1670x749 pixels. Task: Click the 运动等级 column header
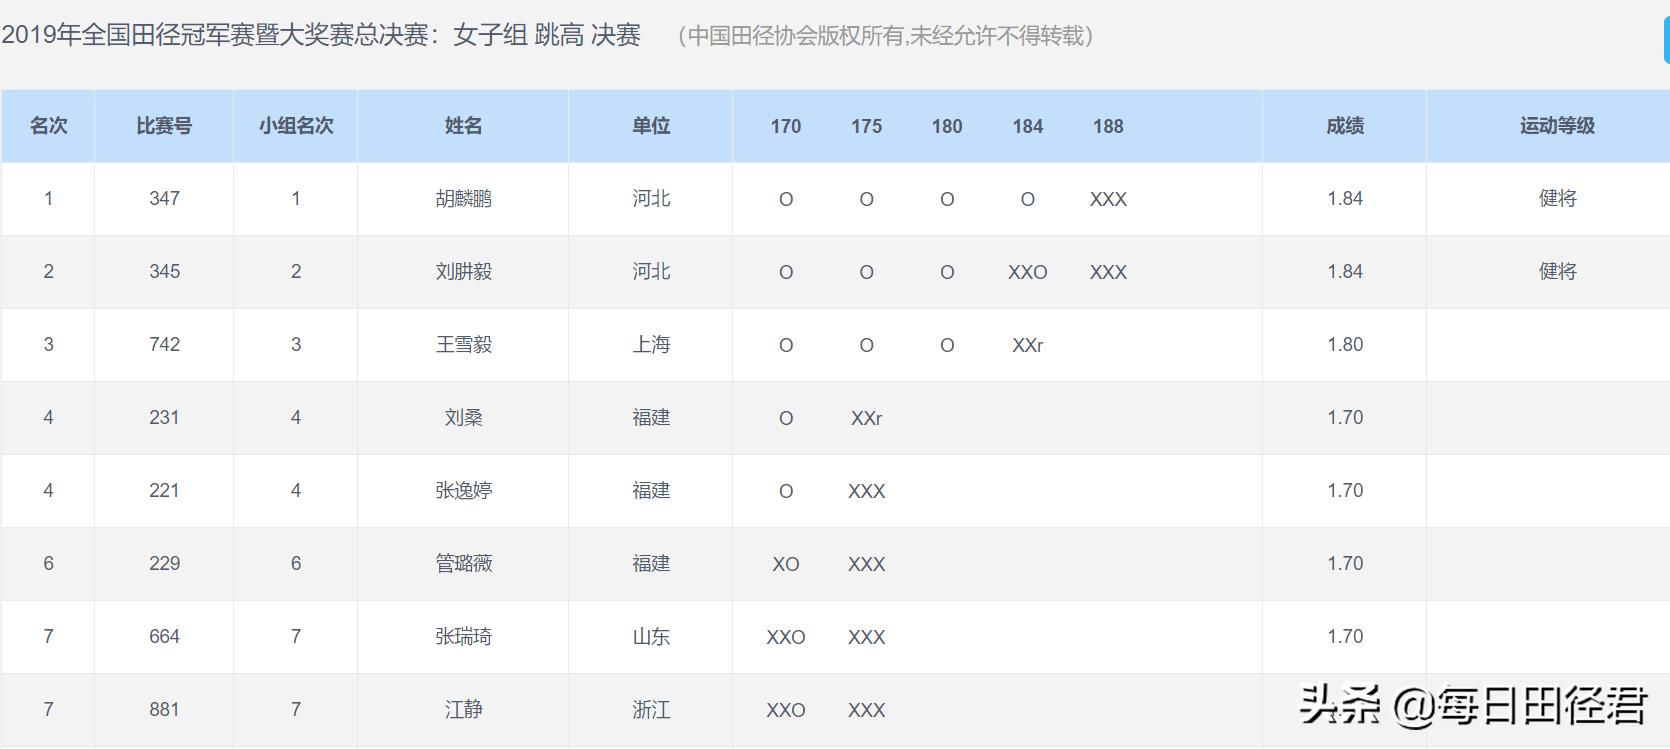(x=1557, y=126)
